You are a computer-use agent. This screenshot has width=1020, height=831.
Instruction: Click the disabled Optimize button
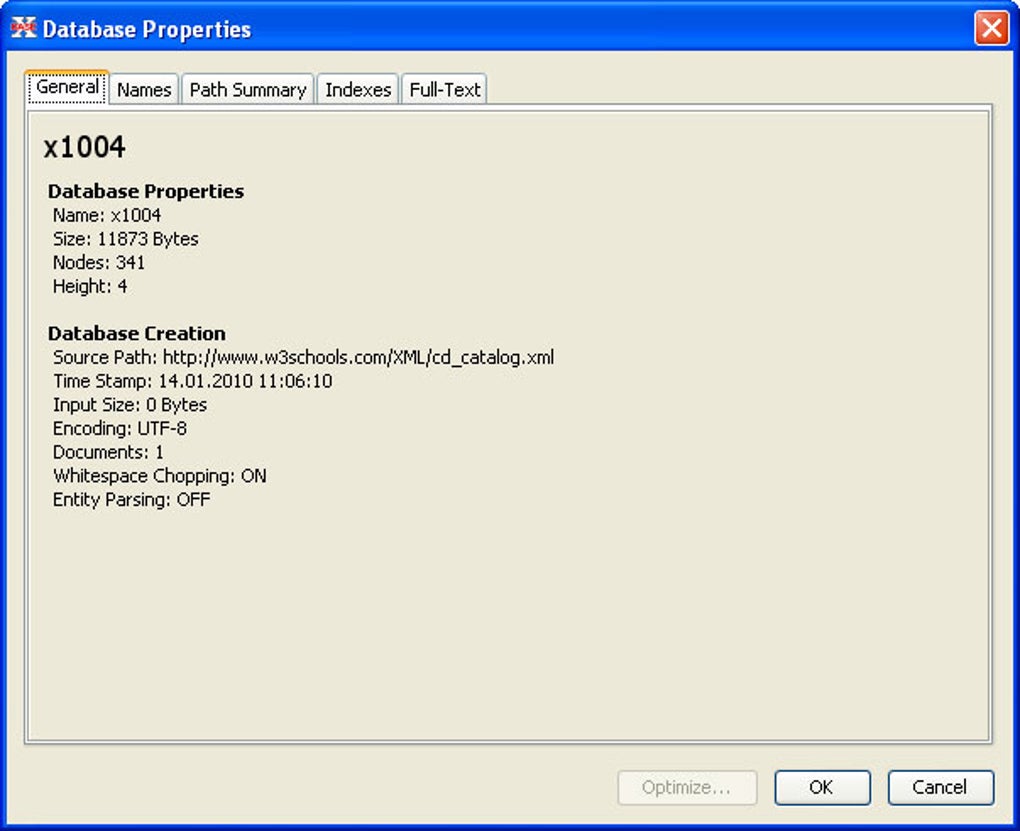[x=686, y=787]
